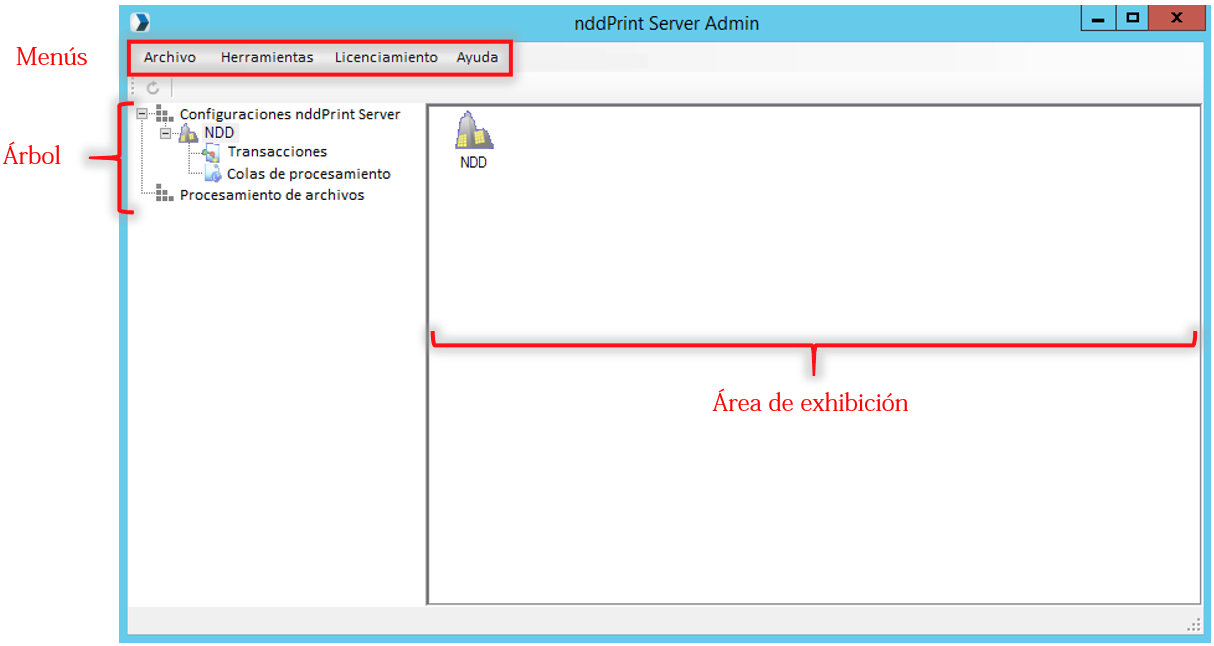
Task: Click the Transacciones icon in the tree
Action: (x=210, y=151)
